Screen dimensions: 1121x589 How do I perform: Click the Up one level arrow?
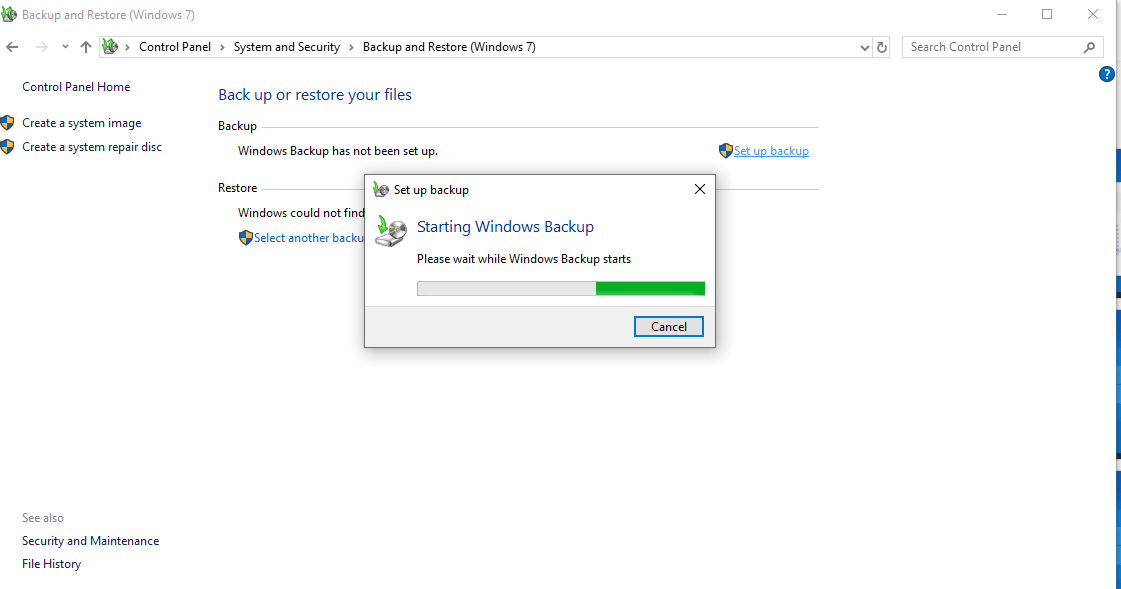pyautogui.click(x=86, y=47)
